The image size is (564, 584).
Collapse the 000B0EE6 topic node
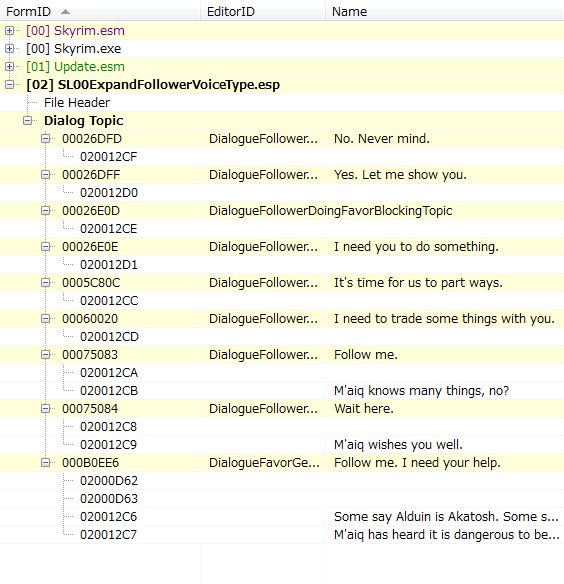[45, 463]
